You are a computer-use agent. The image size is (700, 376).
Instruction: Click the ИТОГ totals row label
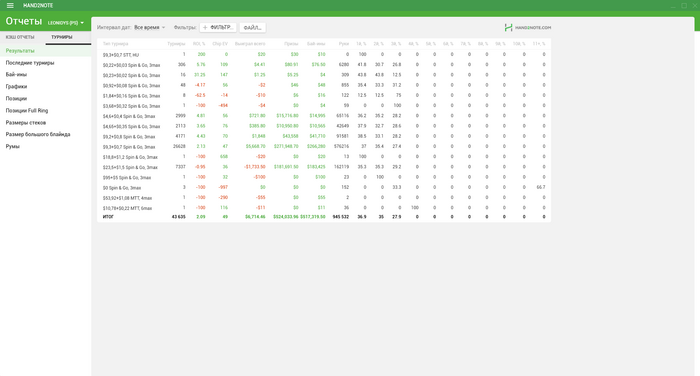108,217
